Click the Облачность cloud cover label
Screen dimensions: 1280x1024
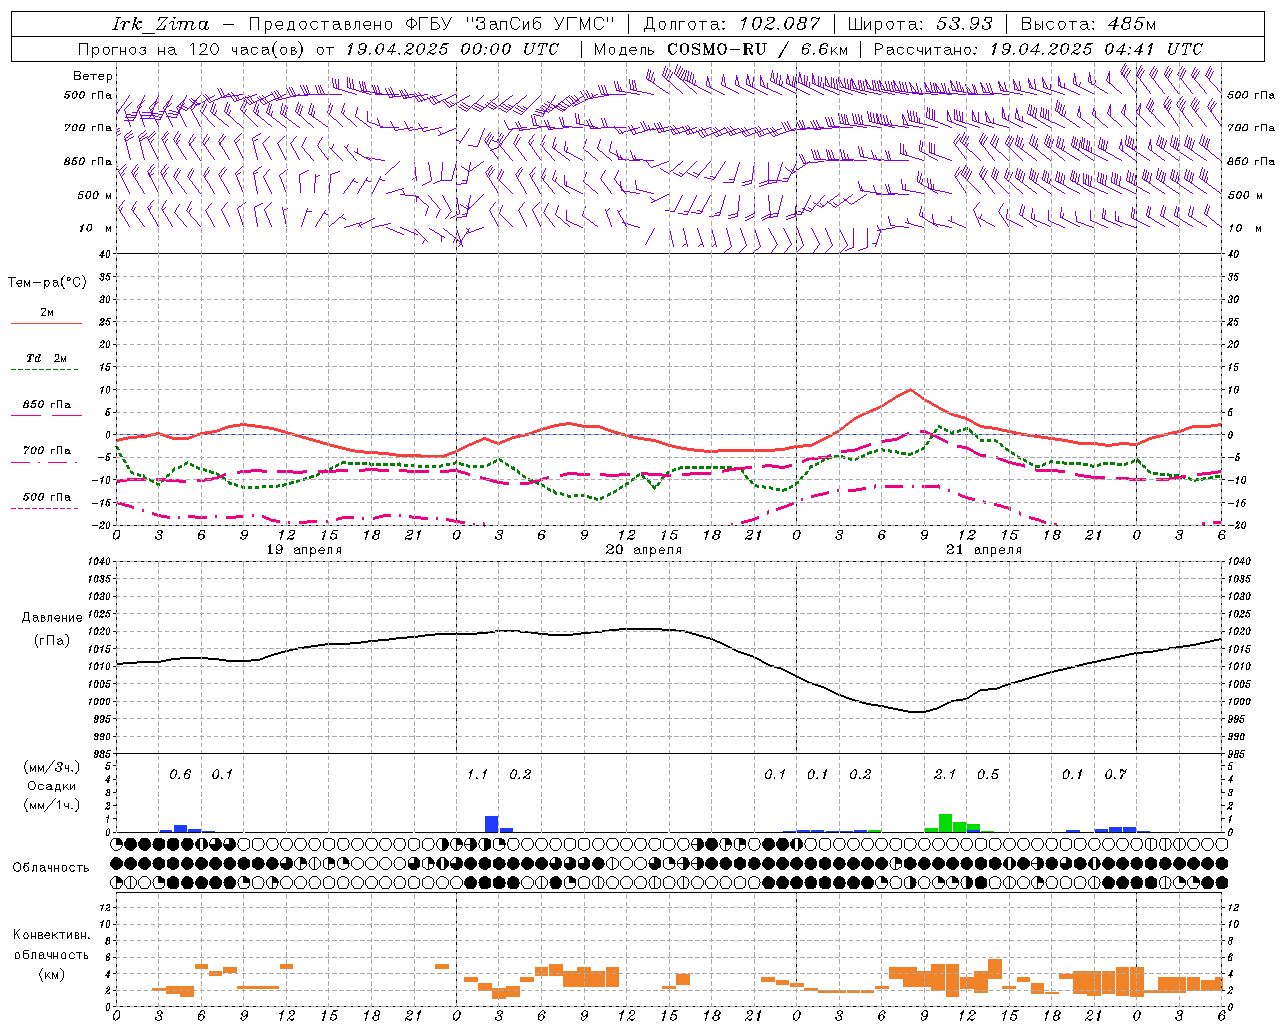click(51, 868)
